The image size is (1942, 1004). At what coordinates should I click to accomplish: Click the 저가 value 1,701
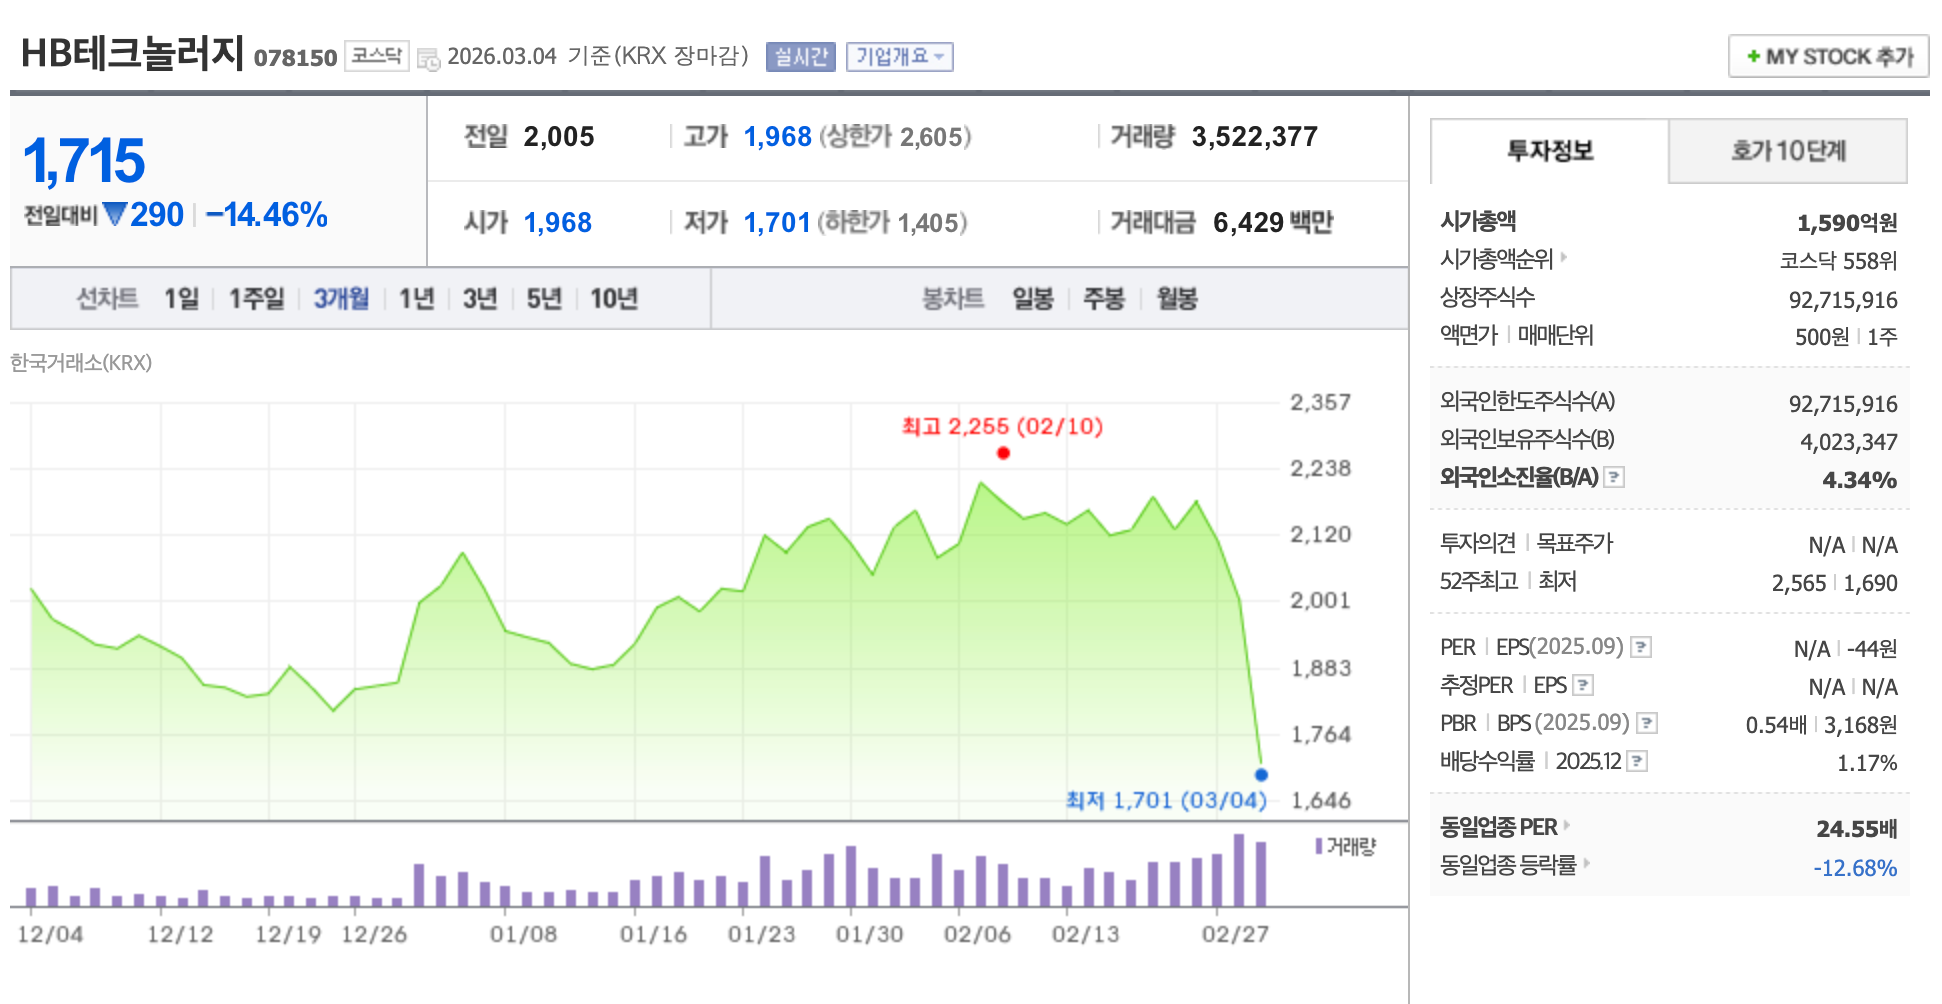pyautogui.click(x=777, y=222)
